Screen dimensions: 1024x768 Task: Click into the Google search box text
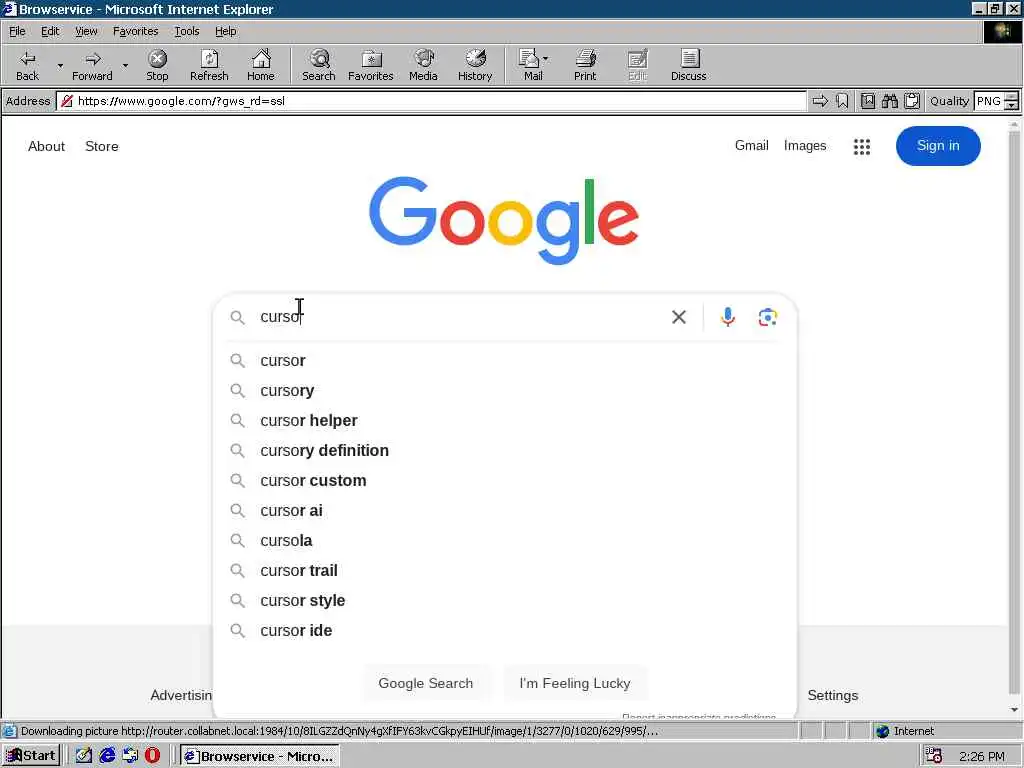coord(457,317)
